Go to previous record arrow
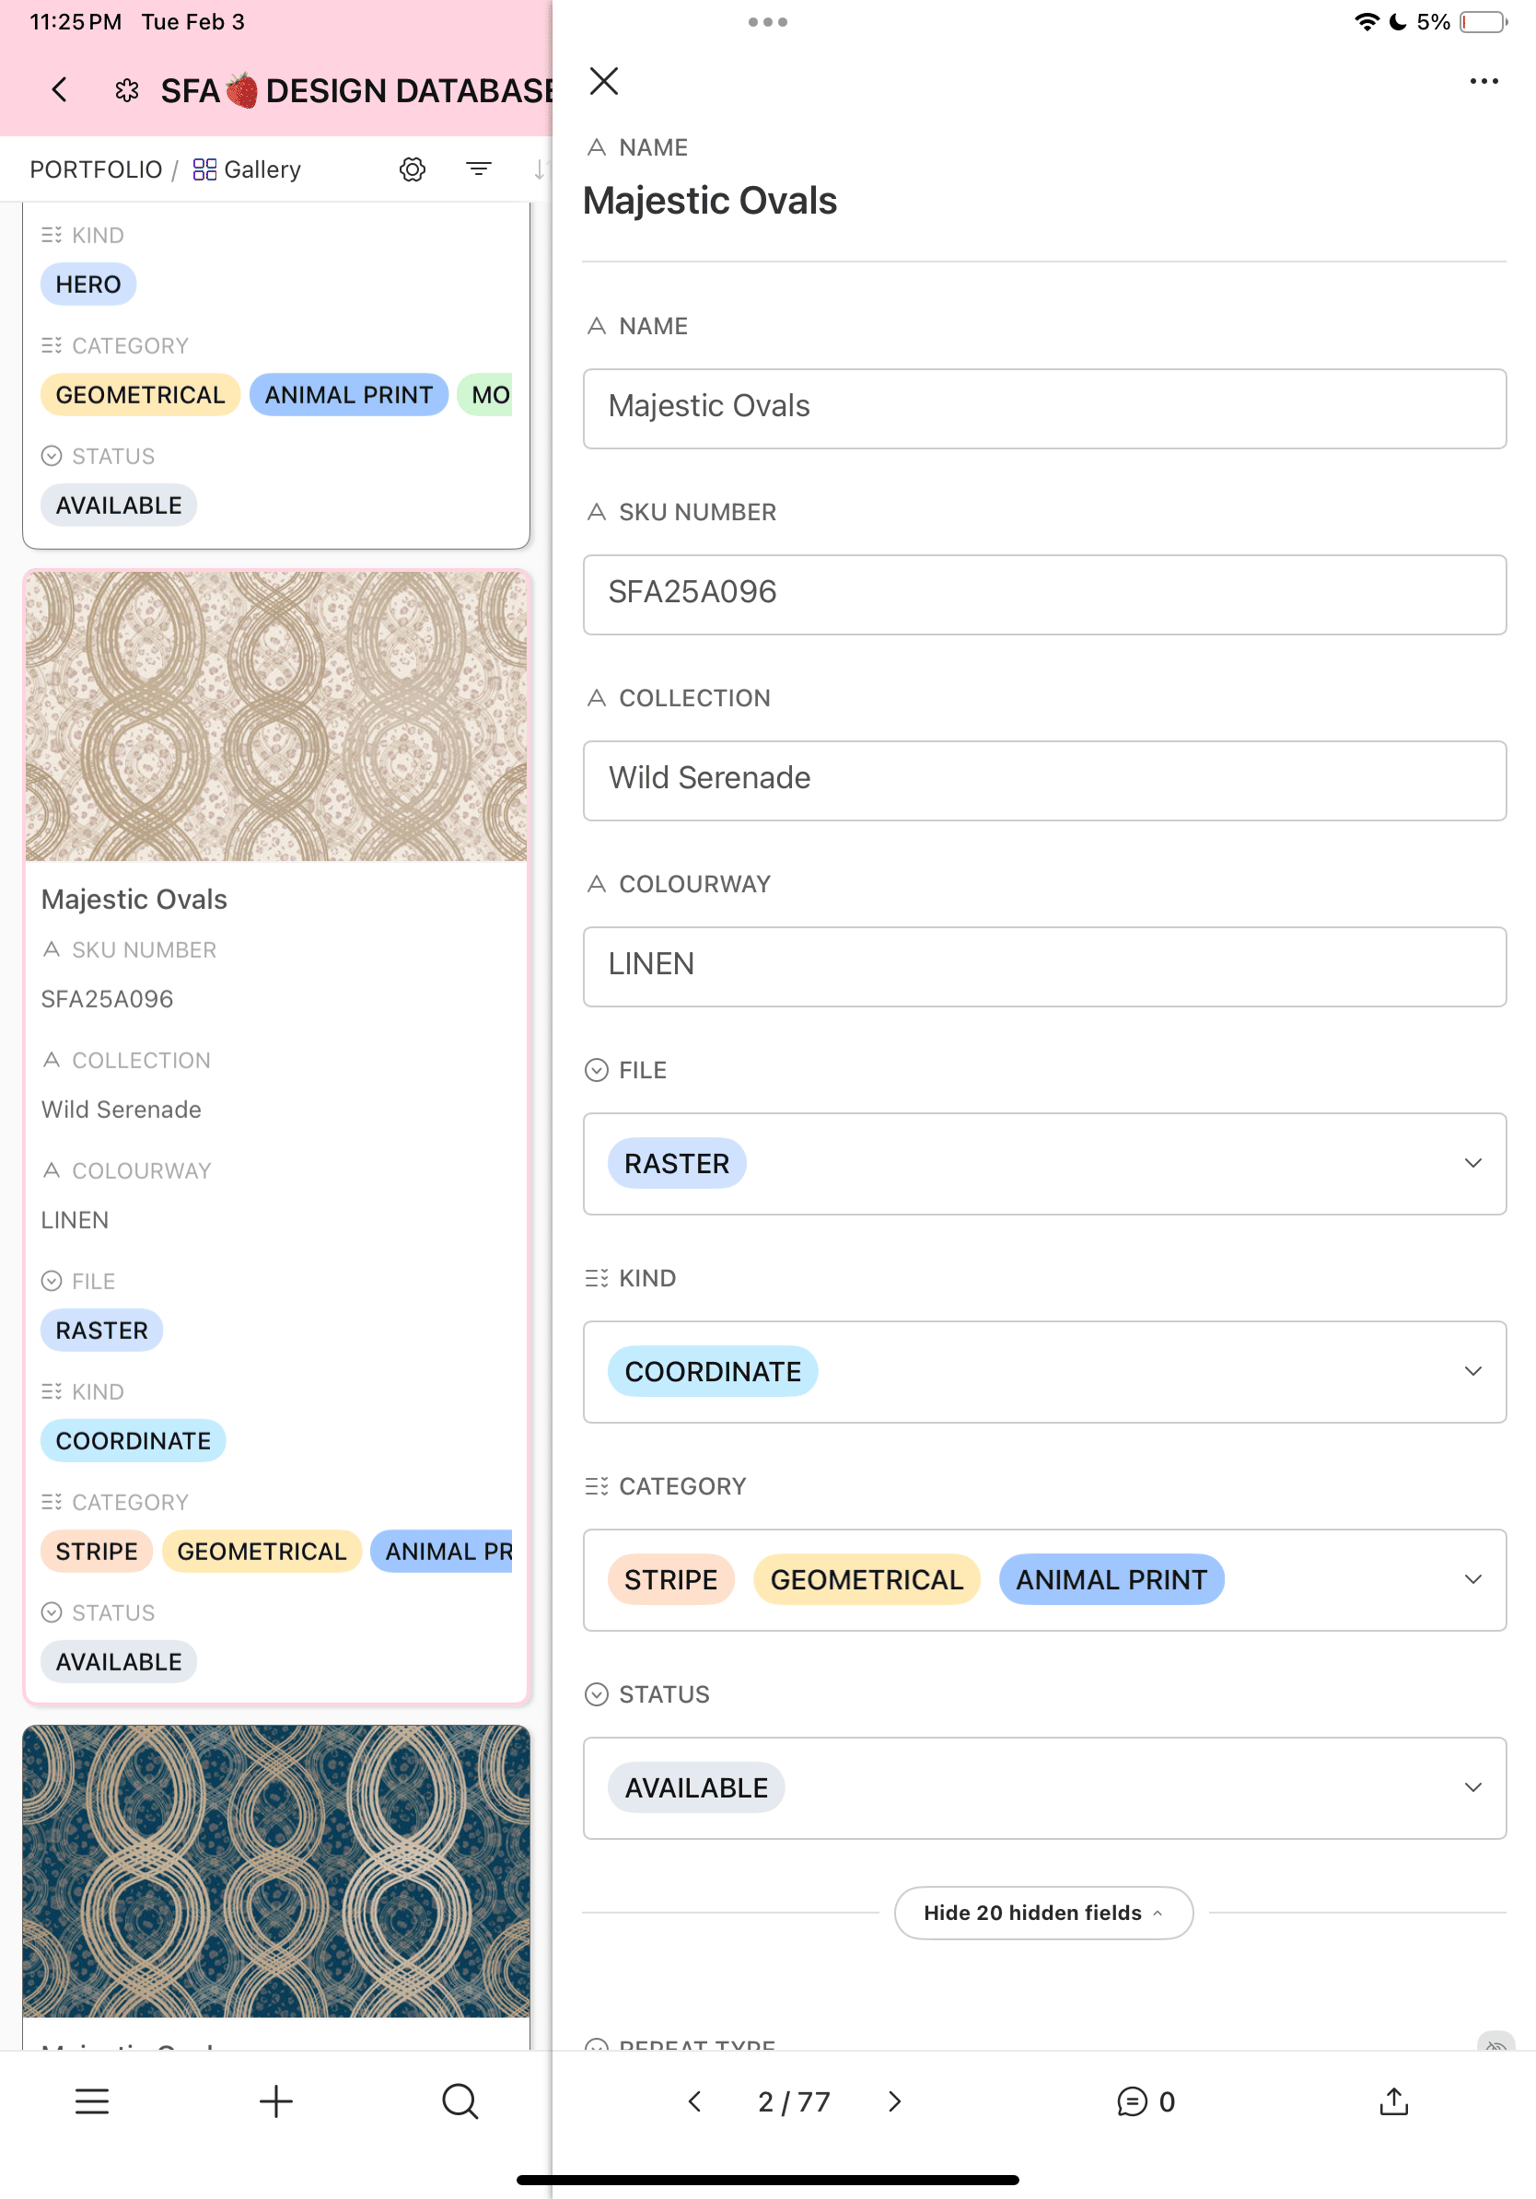 click(x=695, y=2101)
